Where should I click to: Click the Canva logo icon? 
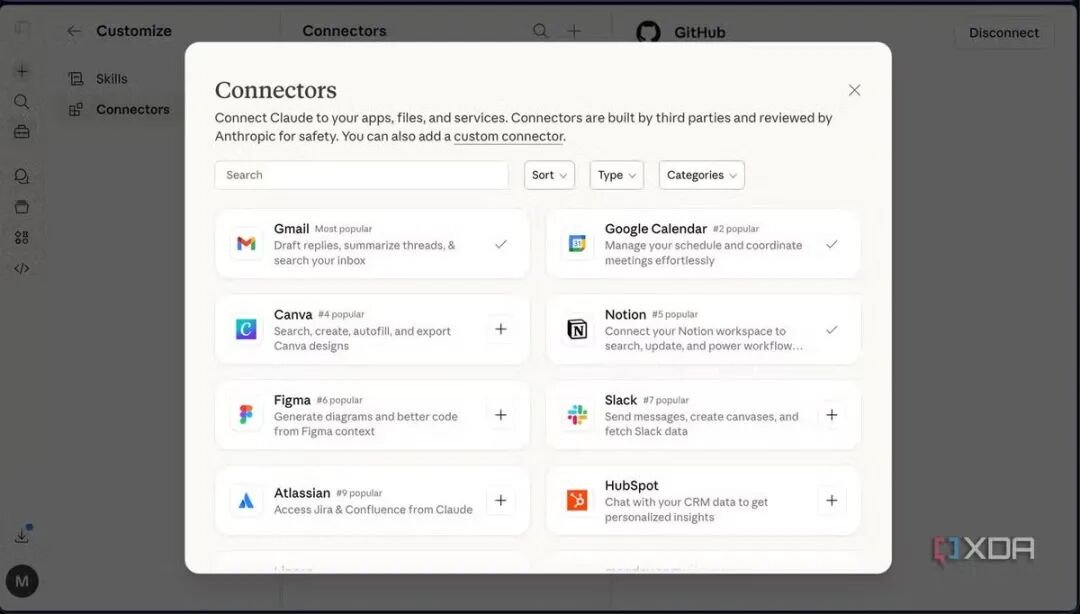click(246, 329)
